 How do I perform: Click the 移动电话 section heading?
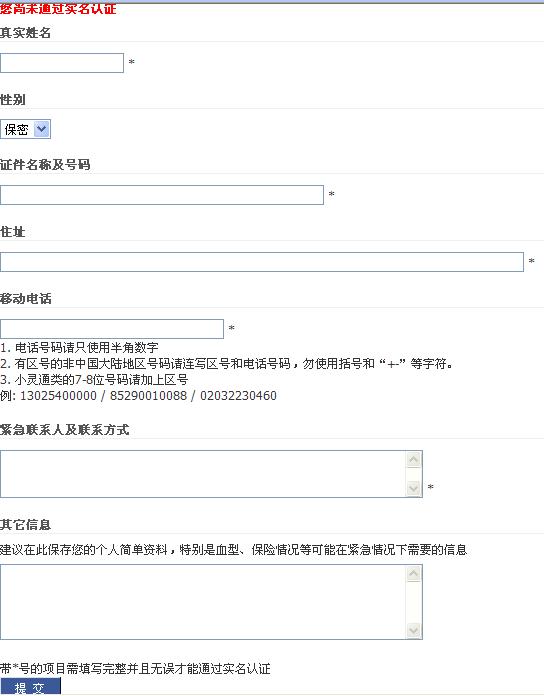[x=26, y=299]
